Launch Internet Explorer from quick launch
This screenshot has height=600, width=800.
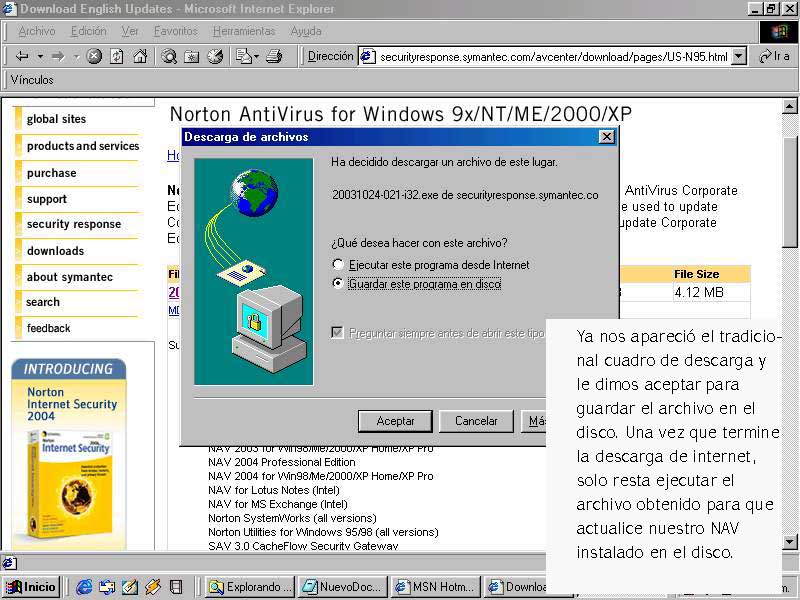coord(84,587)
